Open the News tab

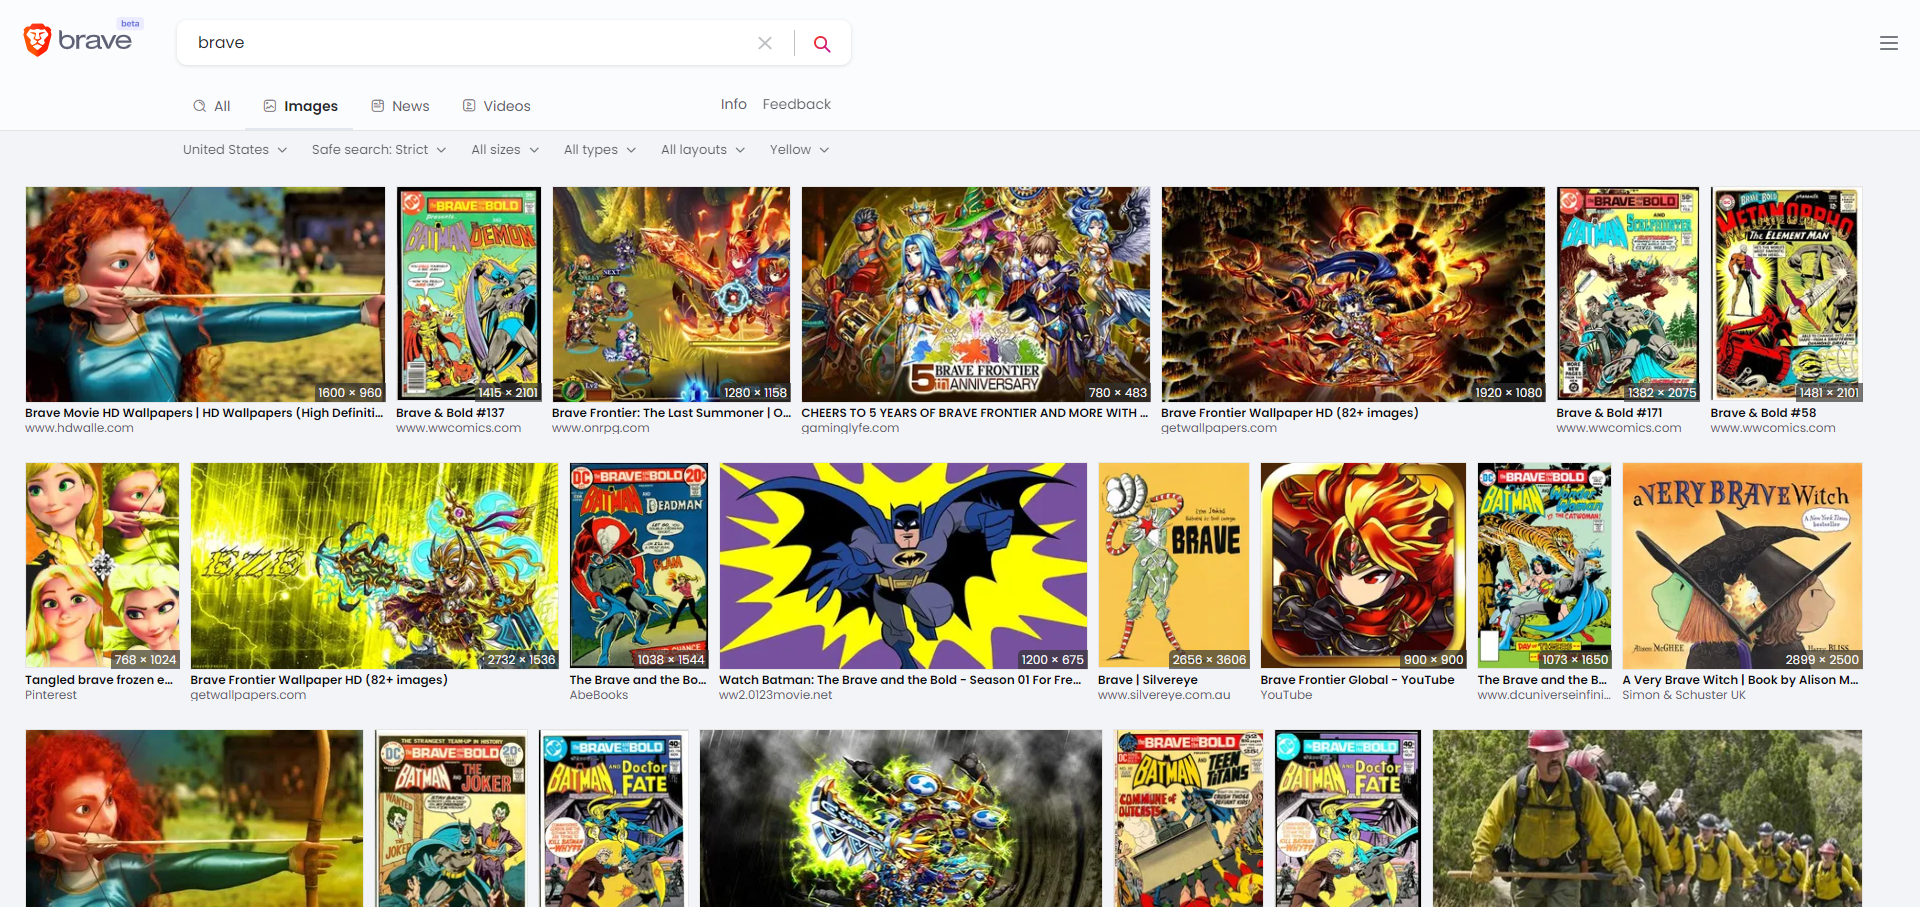(x=400, y=106)
